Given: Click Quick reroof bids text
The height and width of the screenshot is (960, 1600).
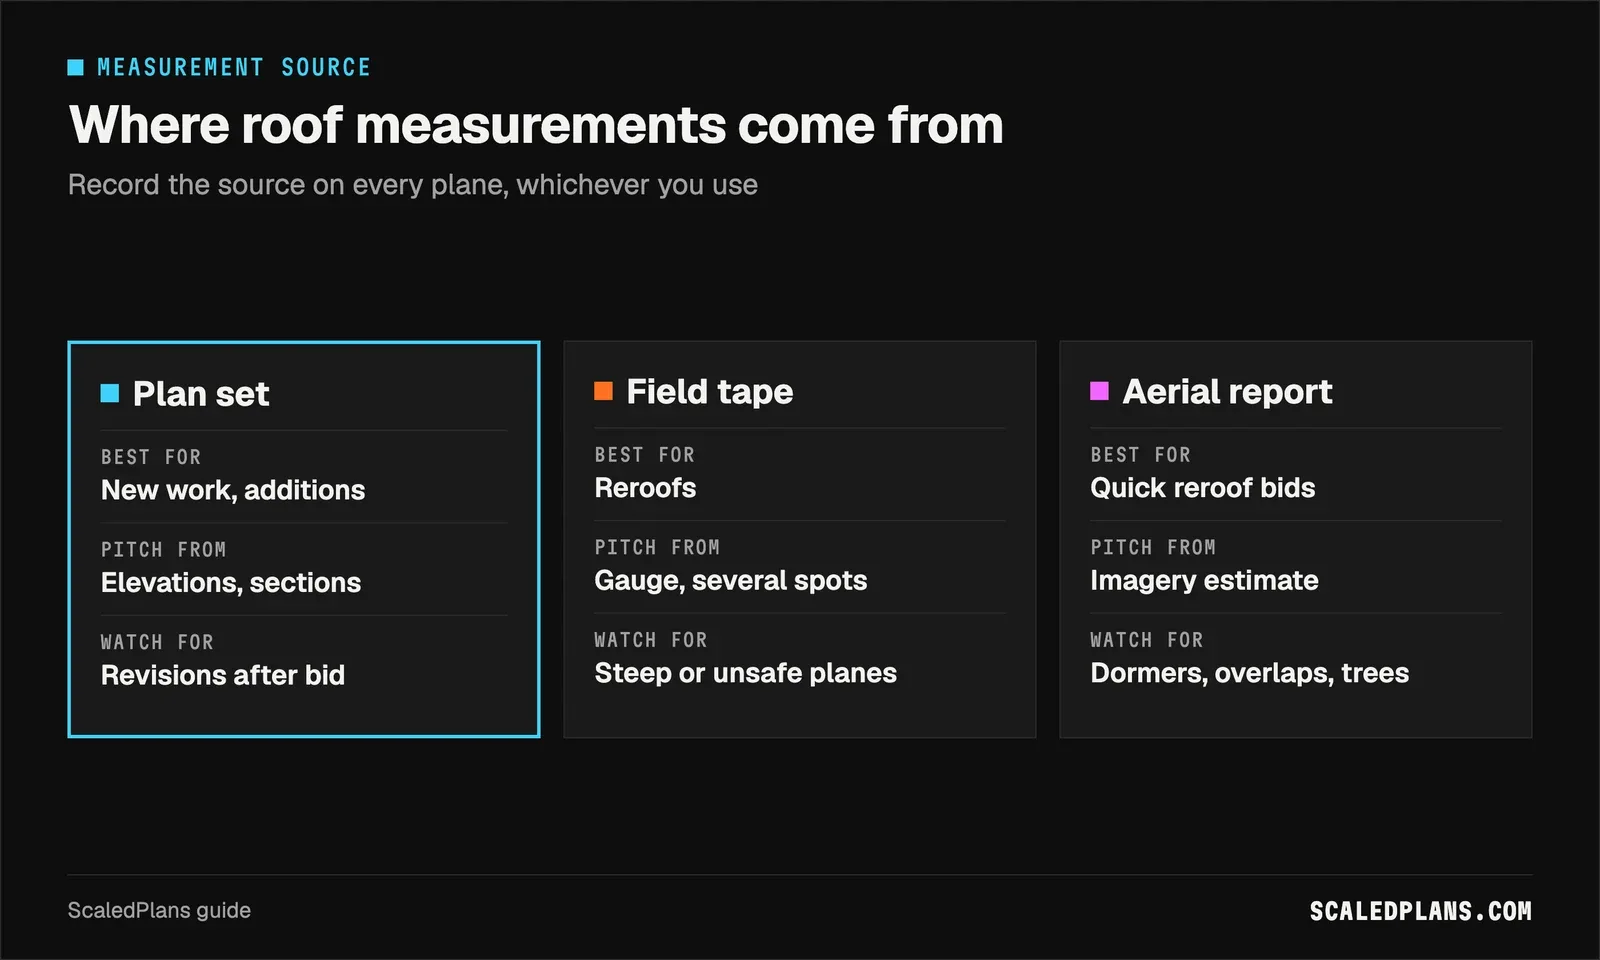Looking at the screenshot, I should tap(1203, 488).
